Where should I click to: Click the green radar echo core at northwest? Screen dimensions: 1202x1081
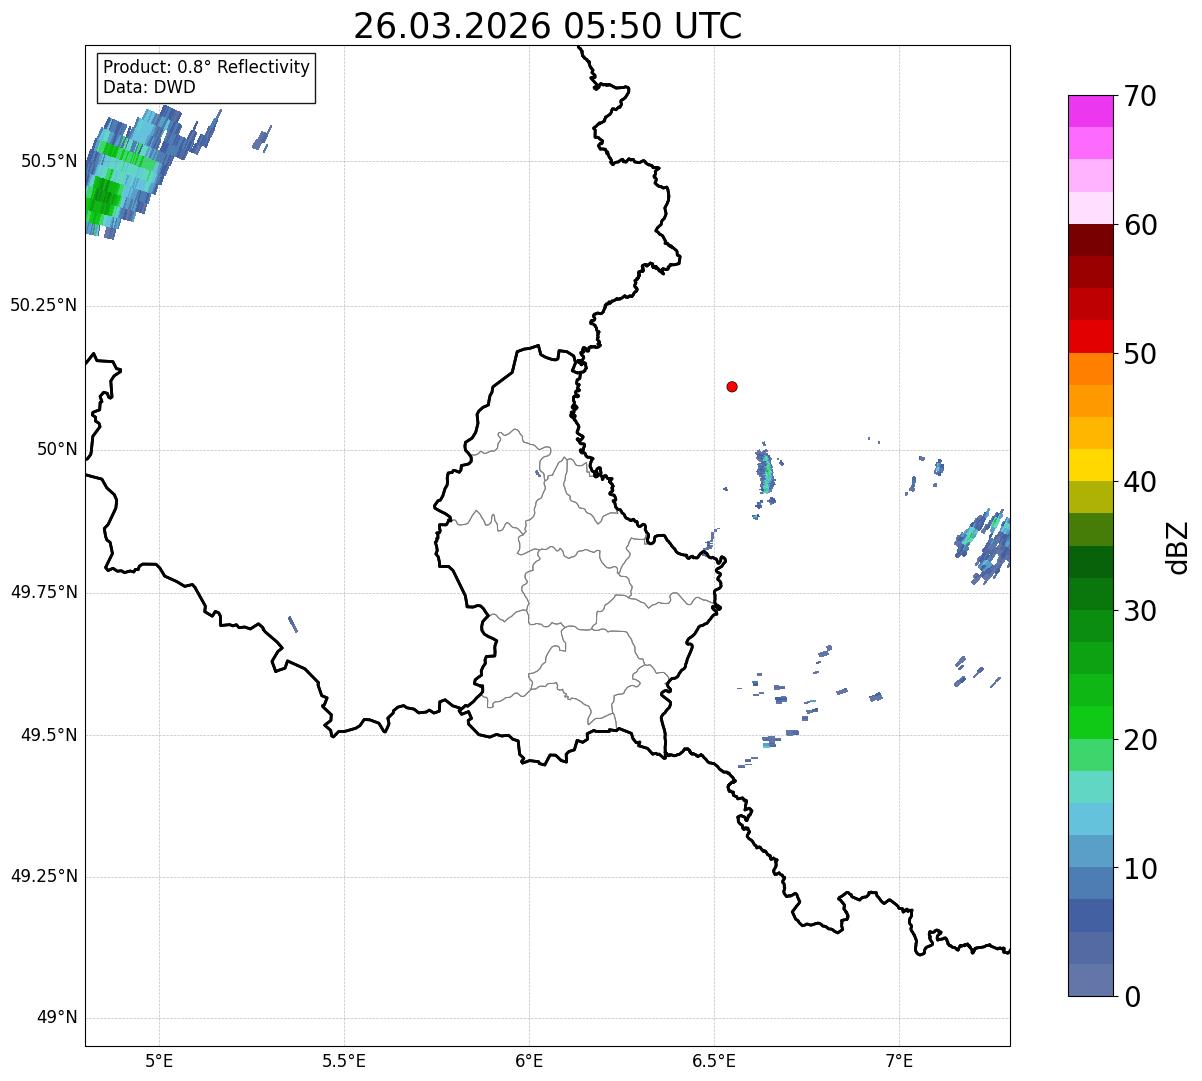tap(102, 200)
